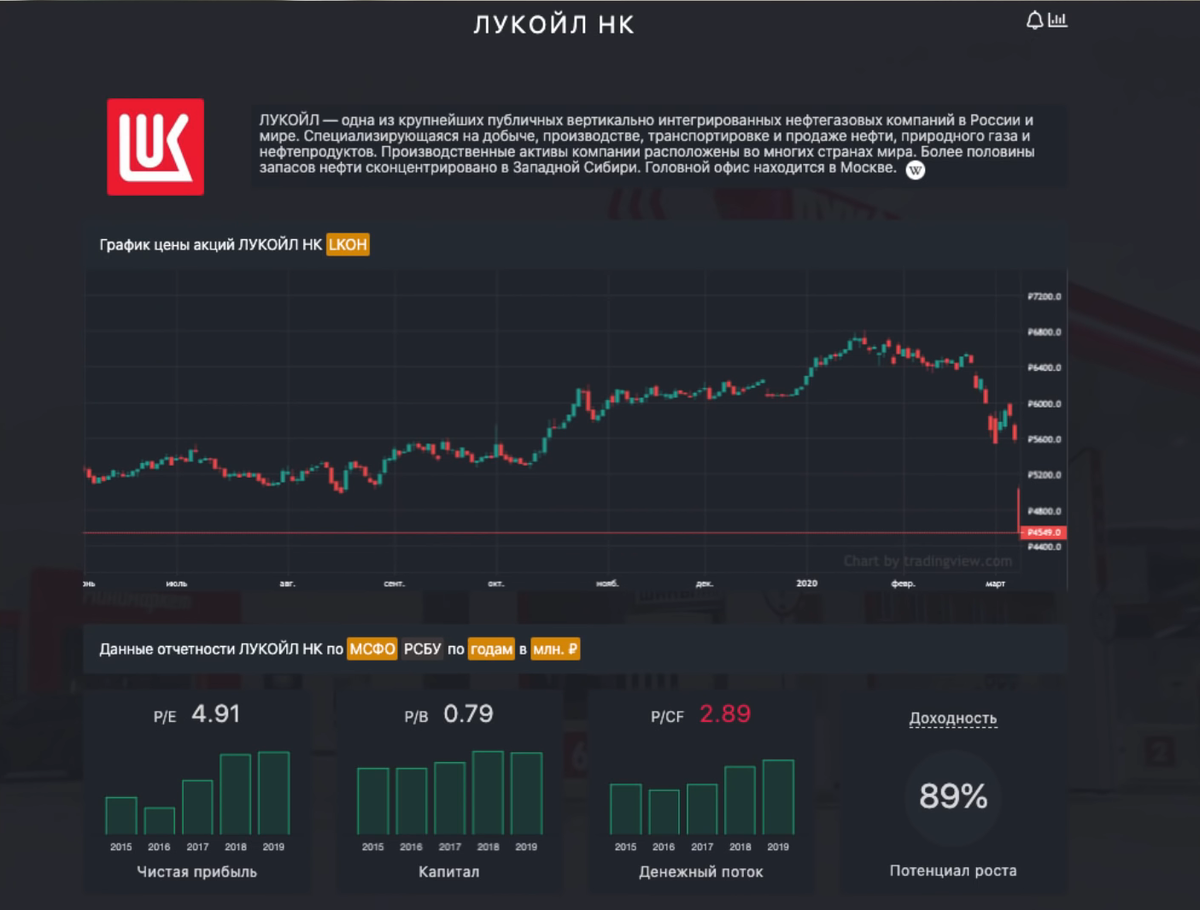Select the 2016 bar in Чистая прибыль chart

(159, 821)
